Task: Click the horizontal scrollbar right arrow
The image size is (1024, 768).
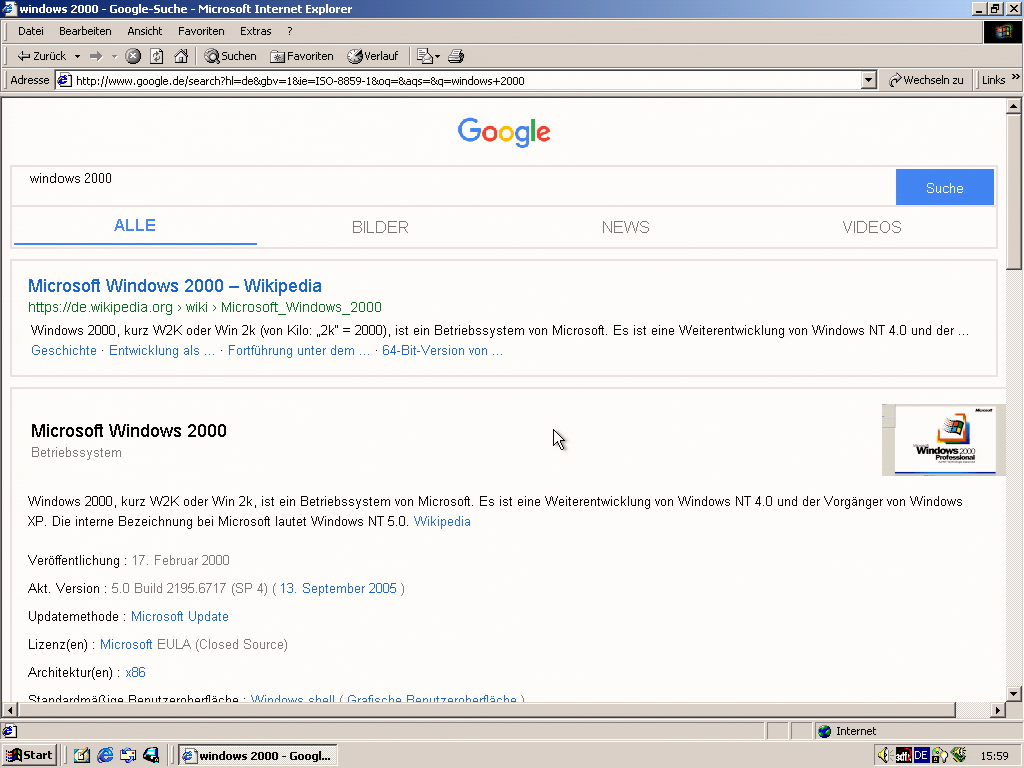Action: pos(998,710)
